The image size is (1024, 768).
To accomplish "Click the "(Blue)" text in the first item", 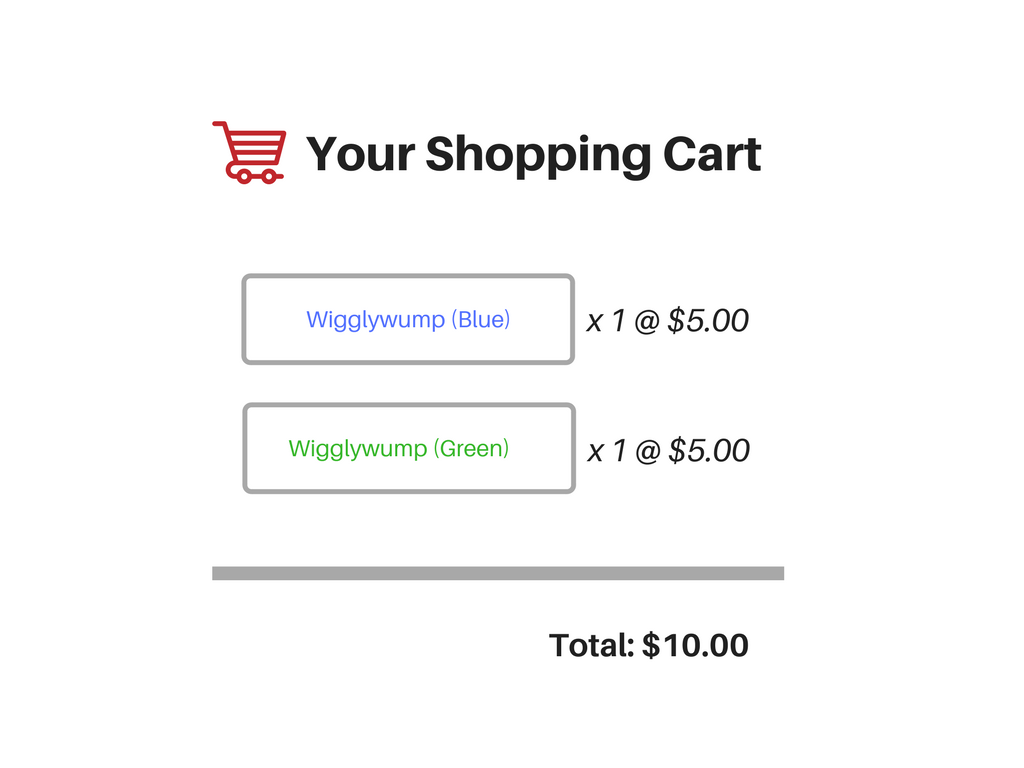I will [x=481, y=319].
